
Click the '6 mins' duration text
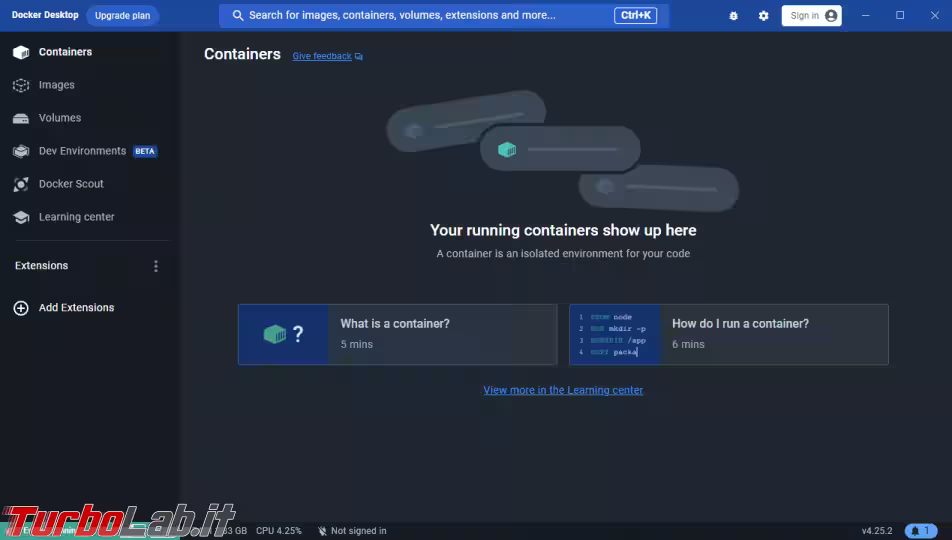[x=688, y=344]
